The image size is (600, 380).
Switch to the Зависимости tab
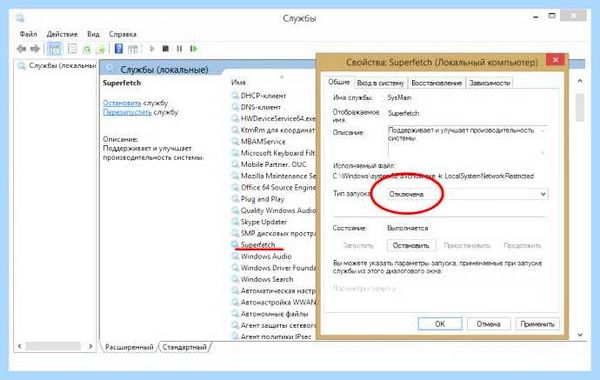(489, 83)
